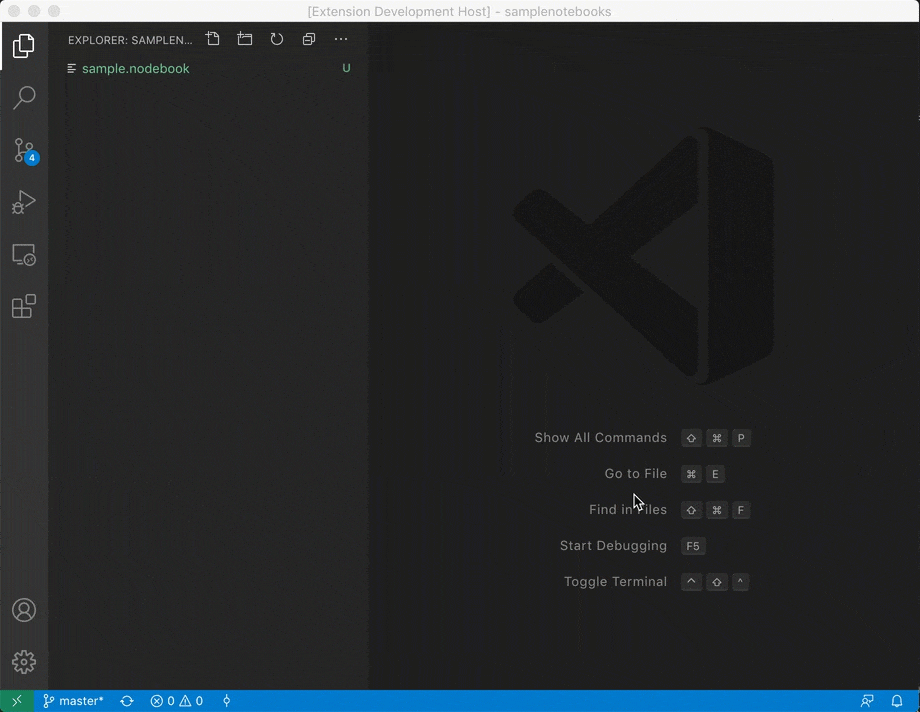Image resolution: width=920 pixels, height=712 pixels.
Task: Create a new file from Explorer toolbar
Action: (212, 39)
